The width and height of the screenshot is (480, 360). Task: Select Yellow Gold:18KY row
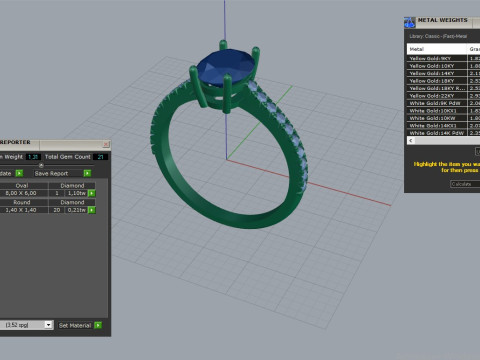(437, 81)
